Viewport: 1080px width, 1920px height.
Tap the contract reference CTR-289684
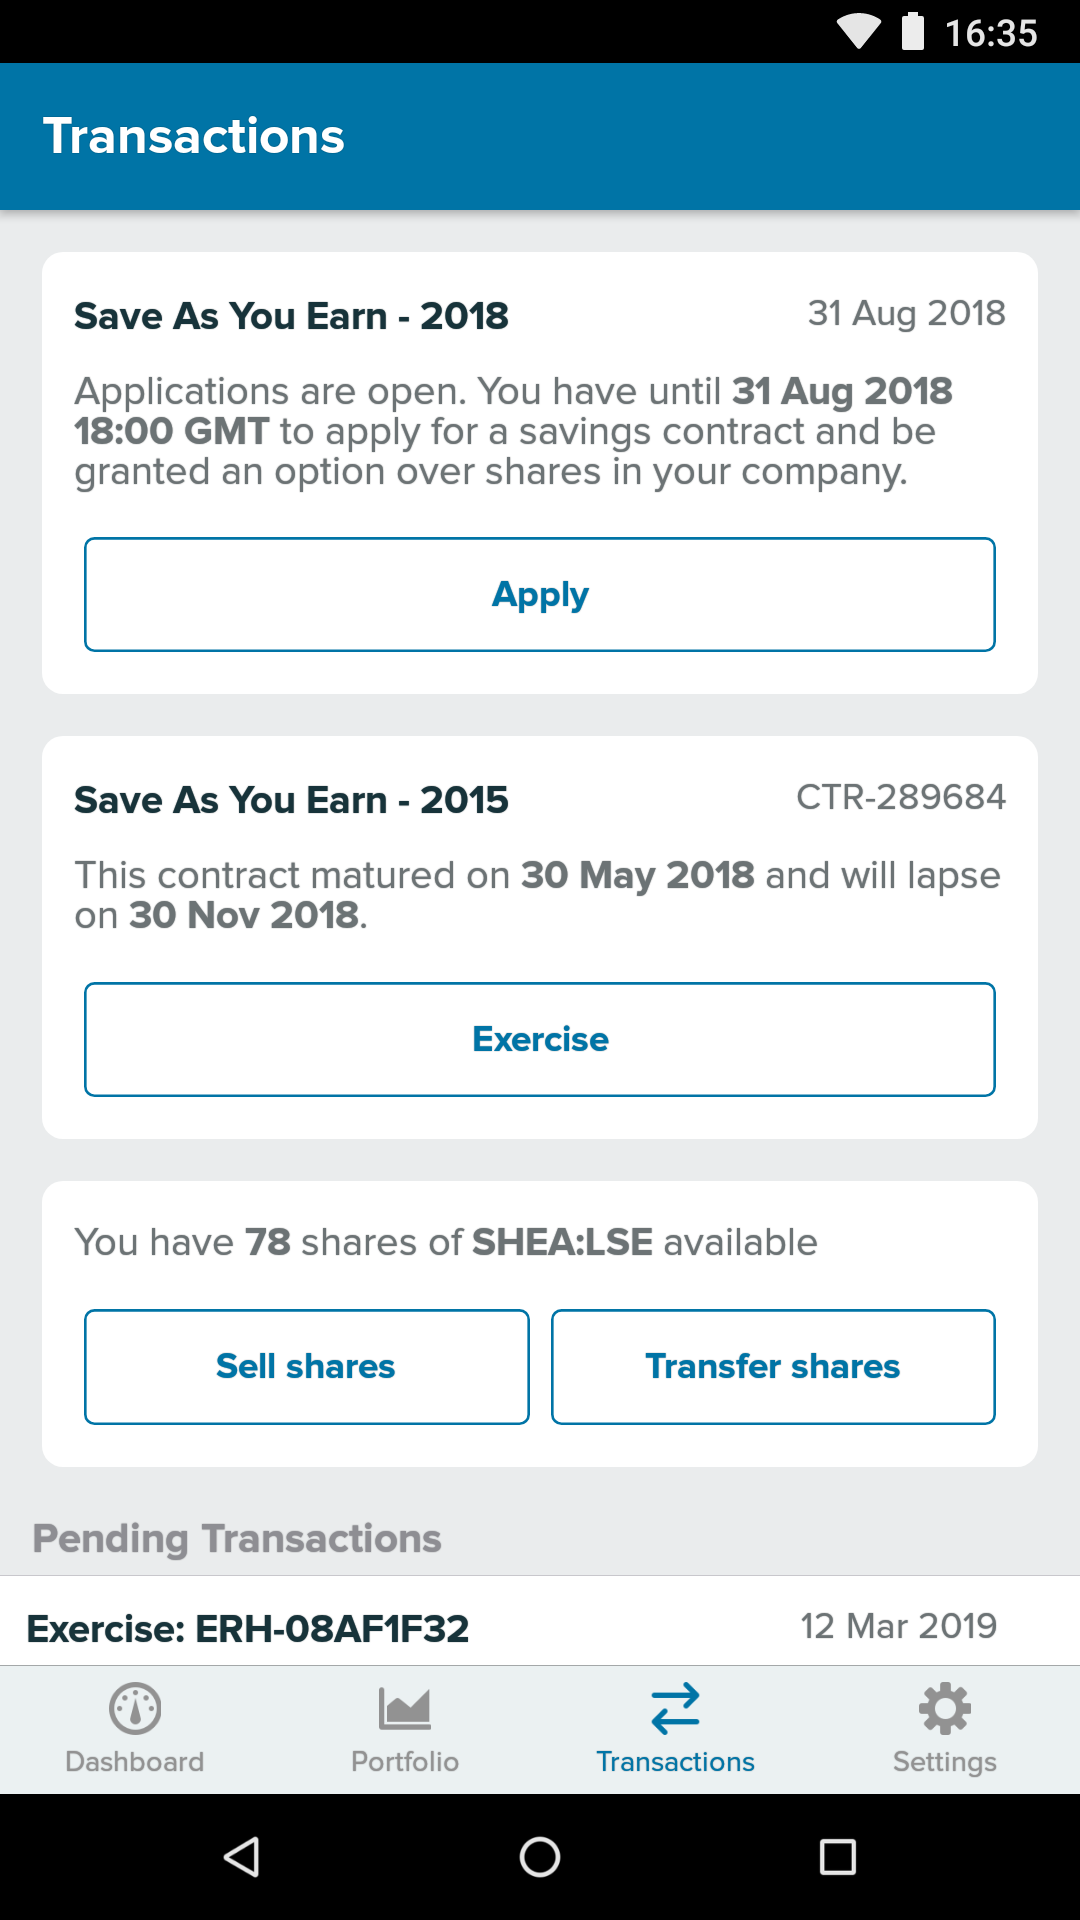900,797
